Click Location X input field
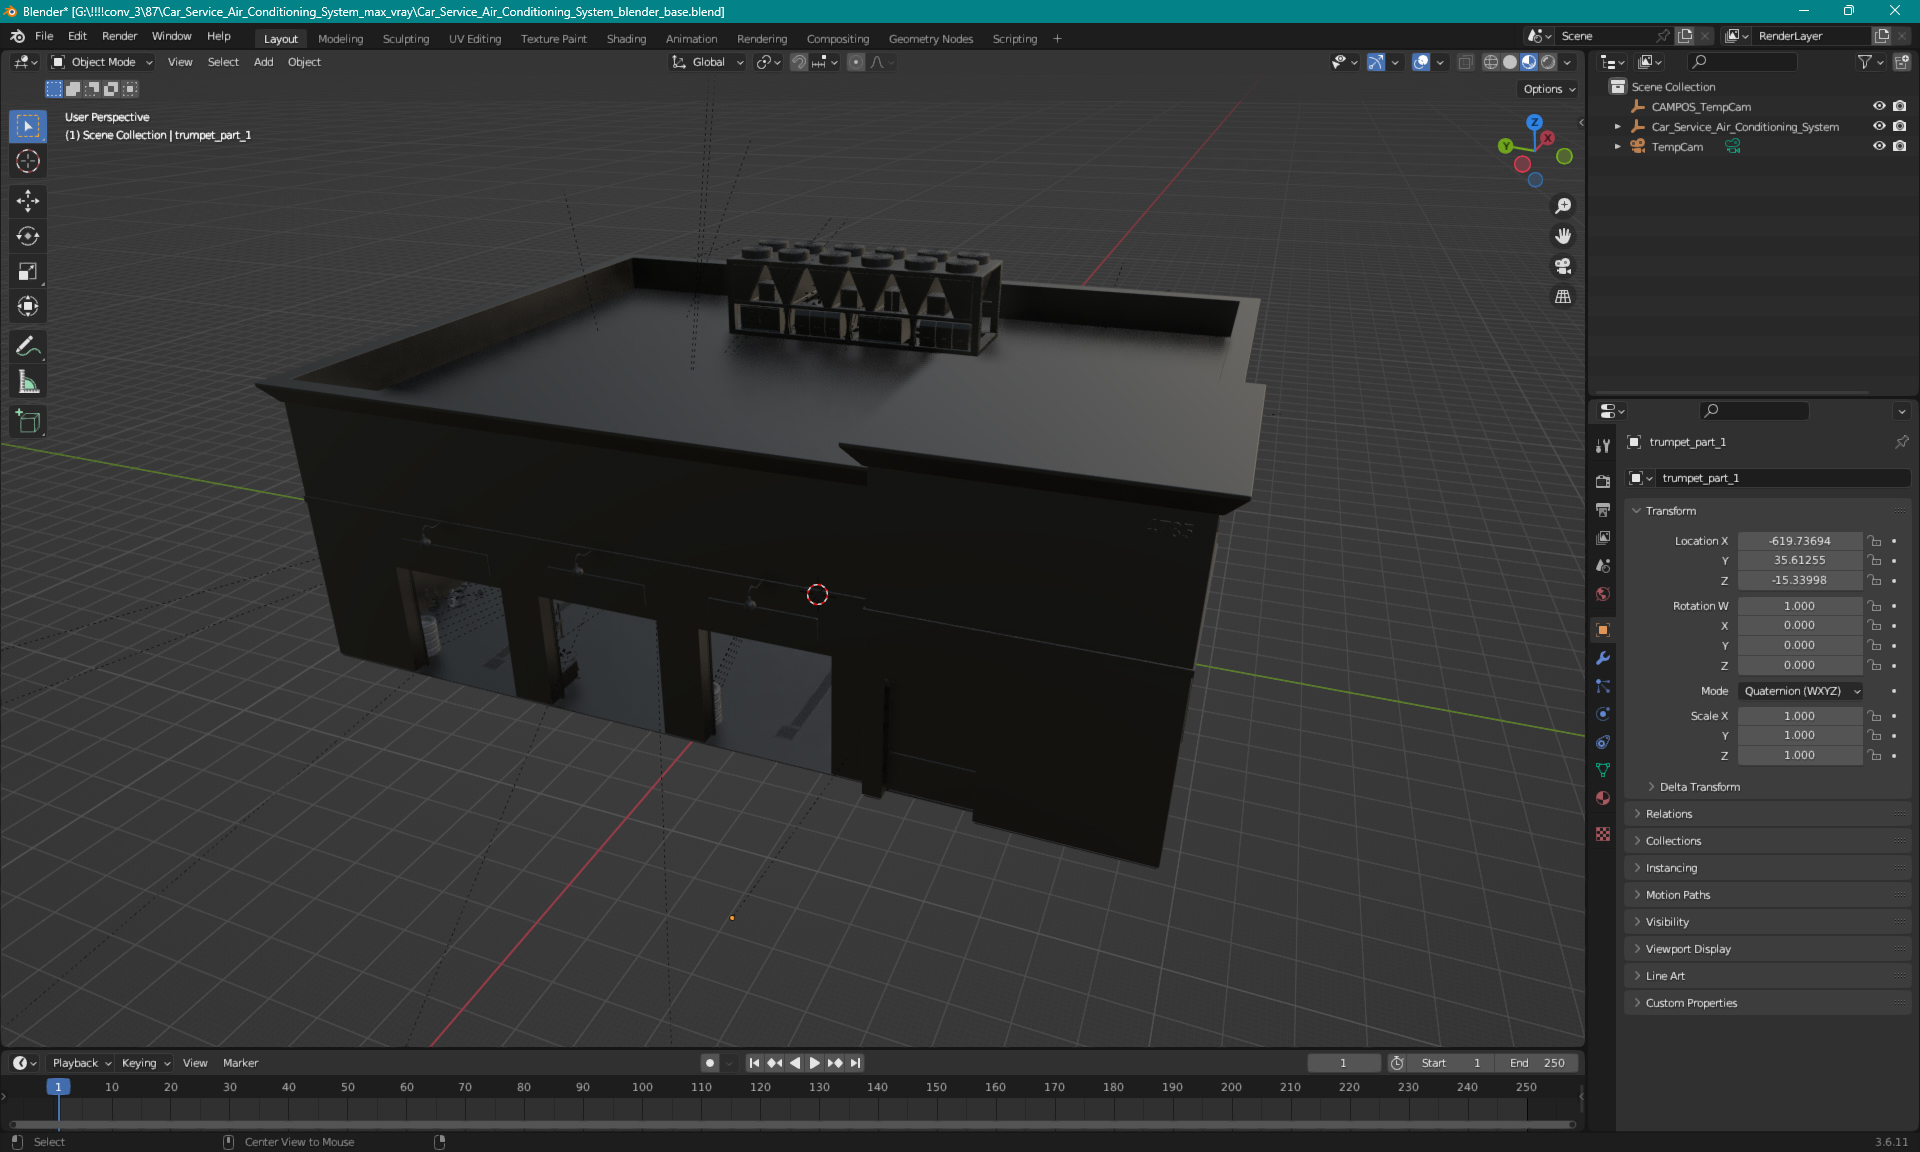The height and width of the screenshot is (1152, 1920). [x=1799, y=539]
